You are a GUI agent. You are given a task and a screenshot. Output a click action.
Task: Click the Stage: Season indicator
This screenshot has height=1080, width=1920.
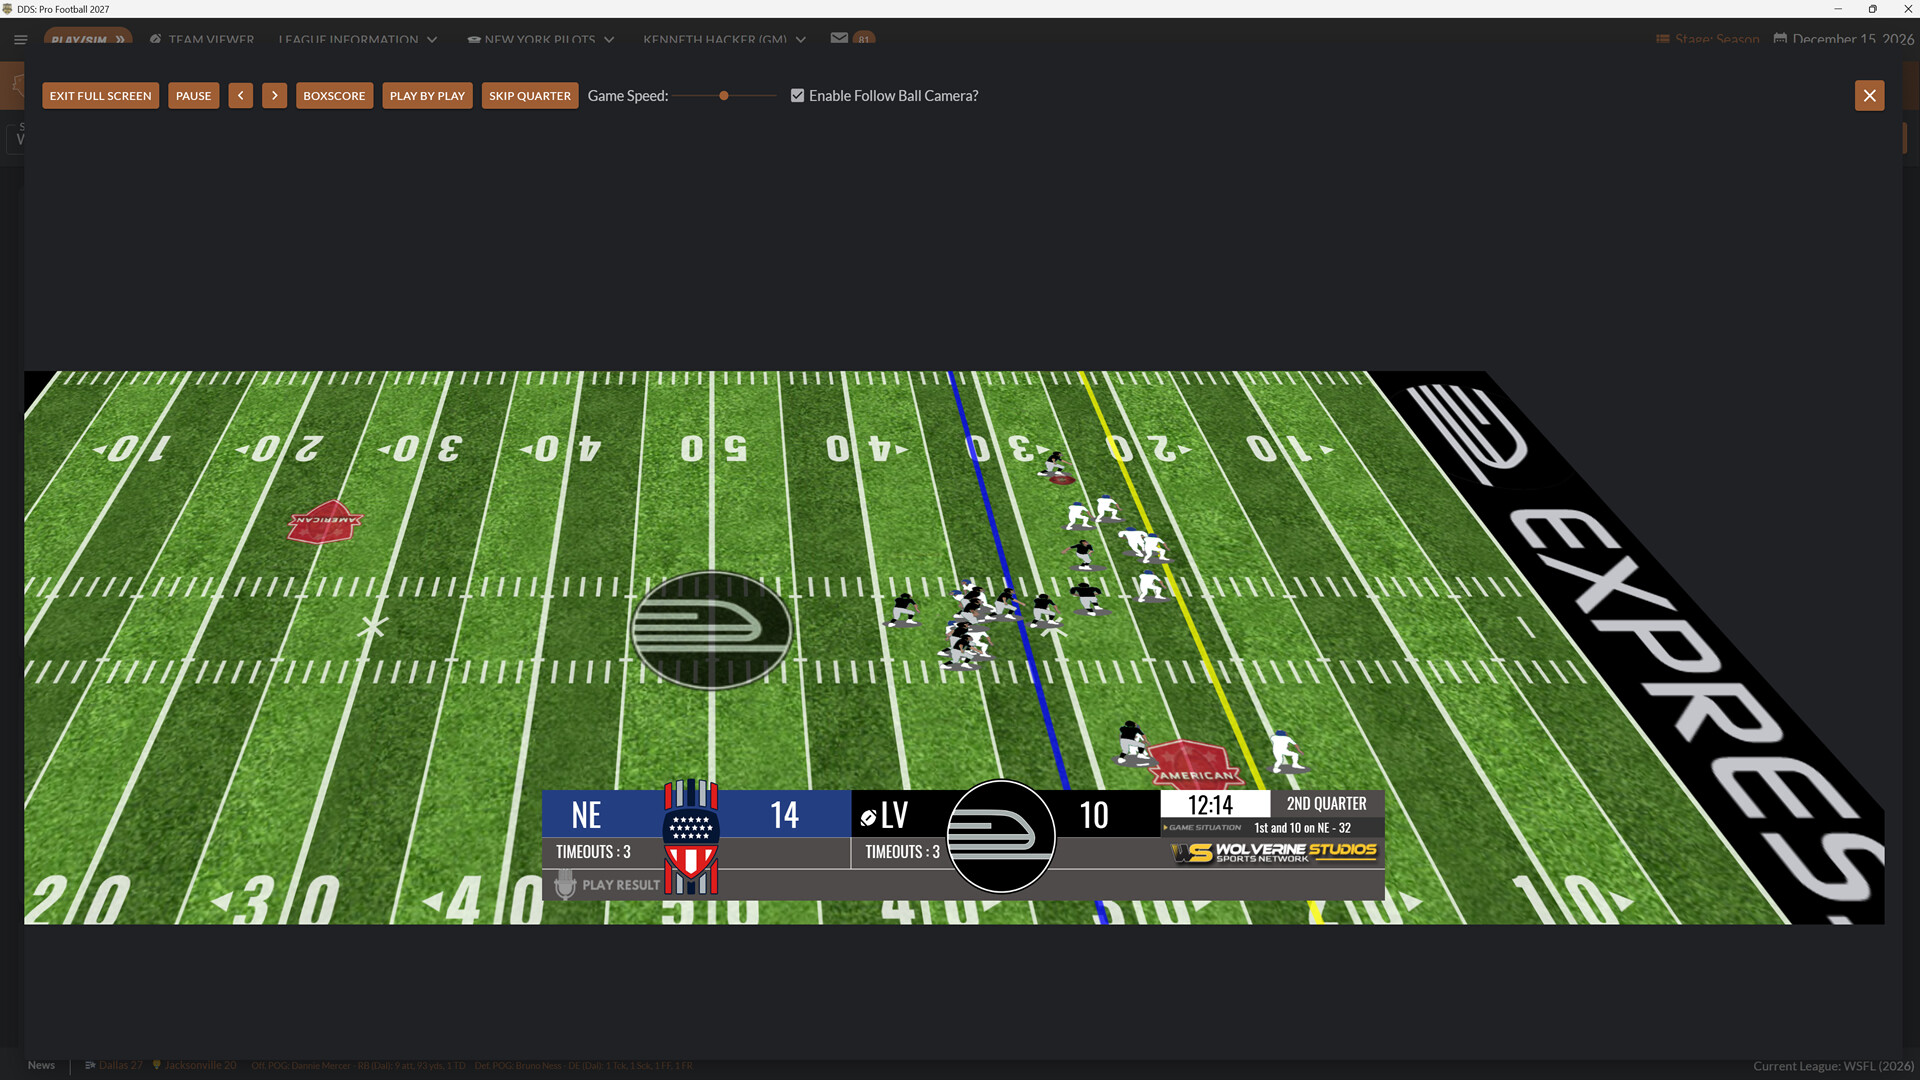pos(1707,39)
